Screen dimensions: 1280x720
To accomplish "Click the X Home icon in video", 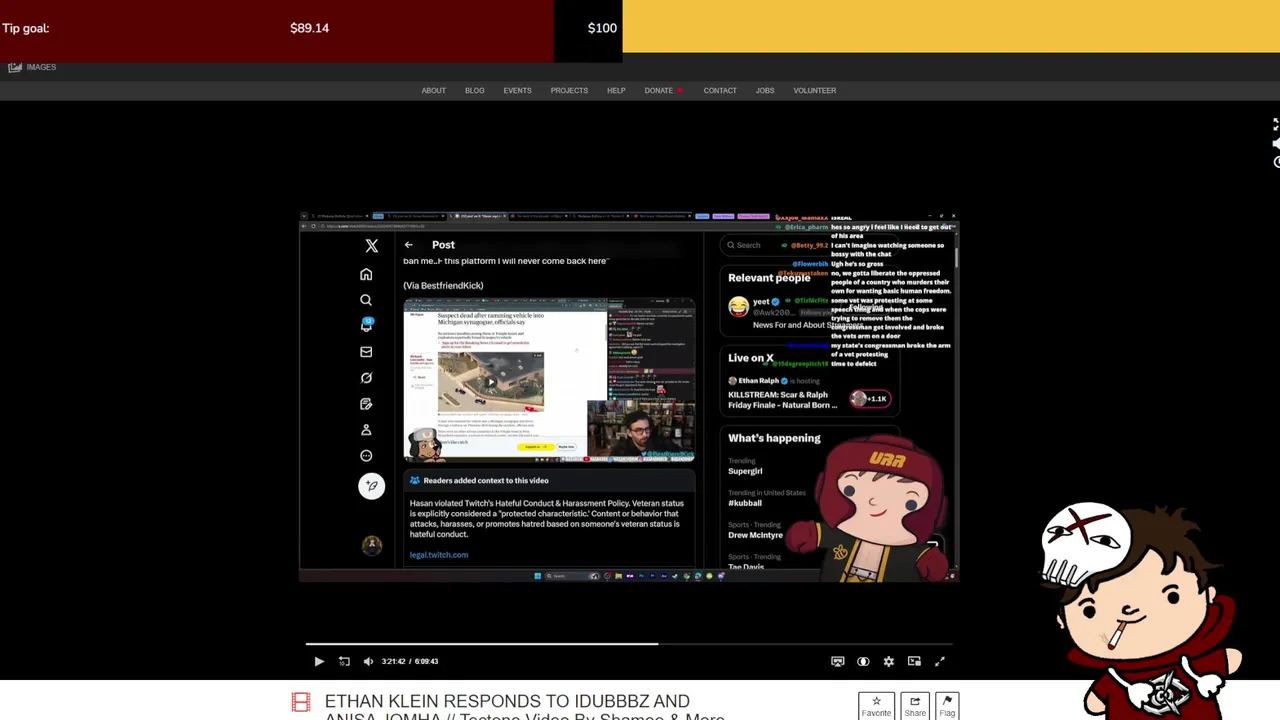I will 366,274.
